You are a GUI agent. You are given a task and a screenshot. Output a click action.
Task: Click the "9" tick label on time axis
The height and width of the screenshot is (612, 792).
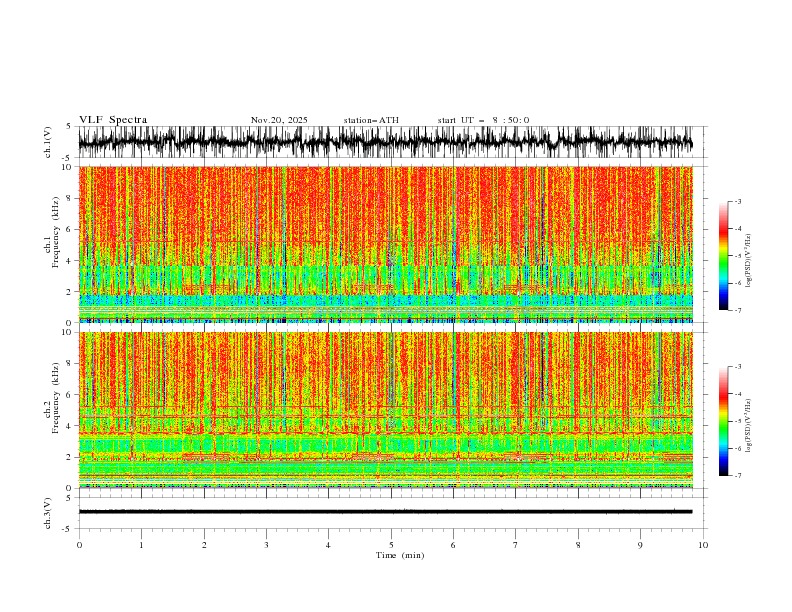click(x=640, y=545)
